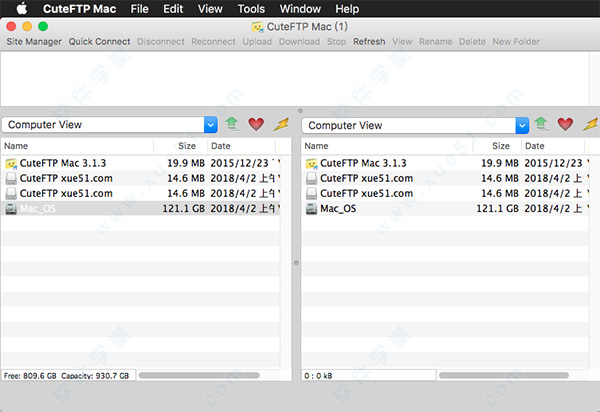
Task: Open the View menu in menu bar
Action: 210,8
